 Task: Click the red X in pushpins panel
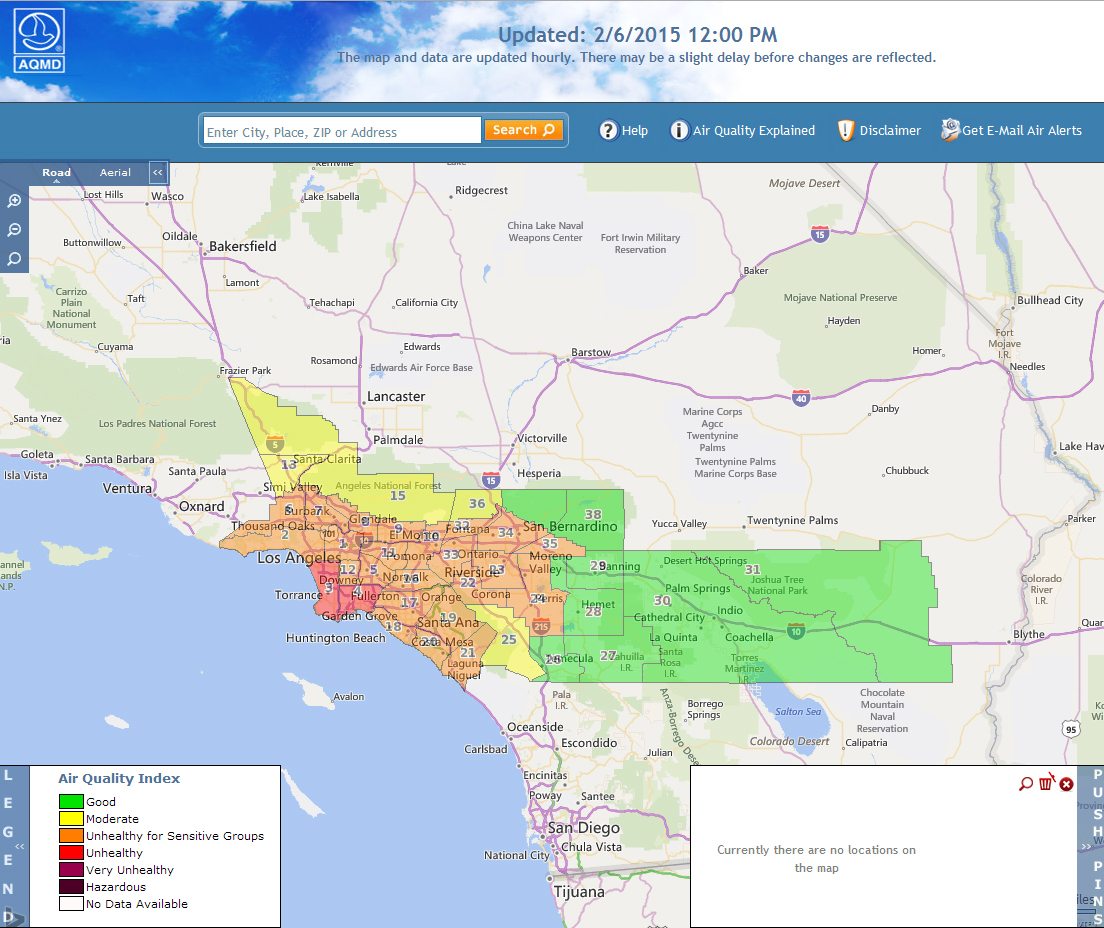tap(1066, 783)
